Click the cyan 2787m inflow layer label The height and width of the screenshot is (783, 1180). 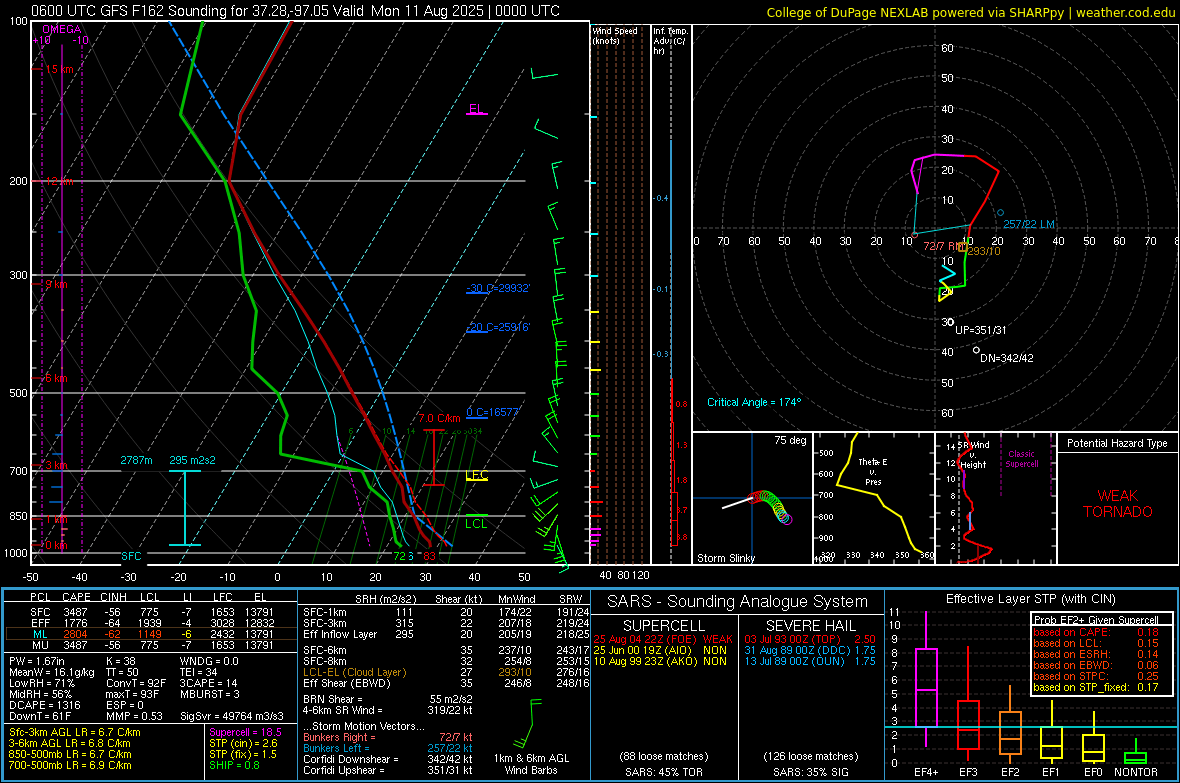click(x=136, y=460)
